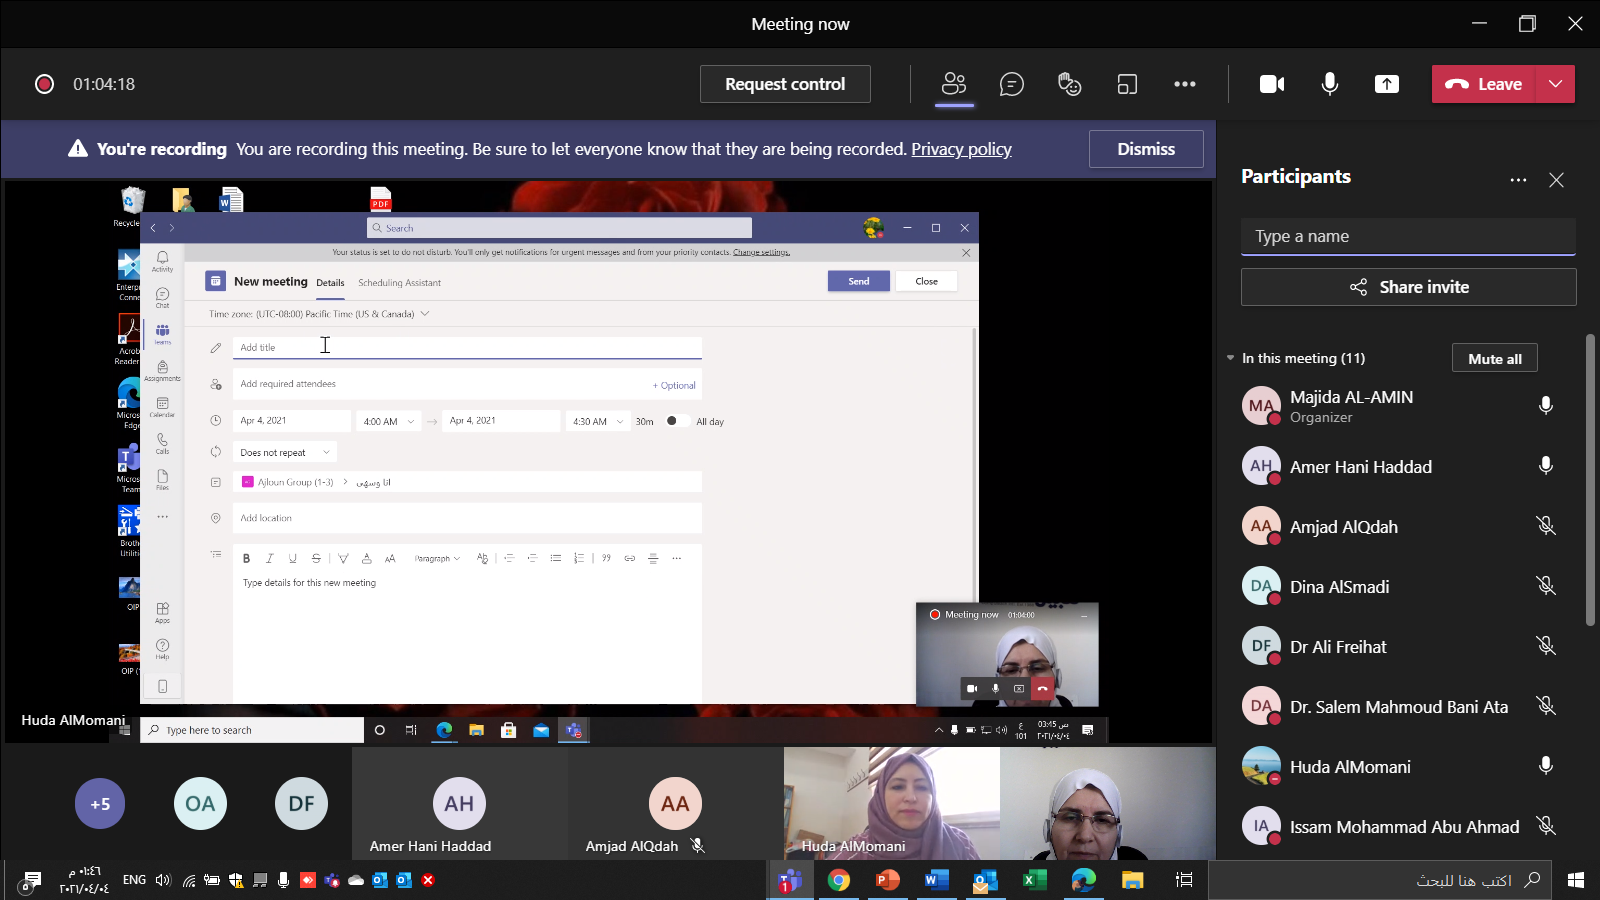The height and width of the screenshot is (900, 1600).
Task: Collapse the In this meeting (11) section
Action: pyautogui.click(x=1231, y=358)
